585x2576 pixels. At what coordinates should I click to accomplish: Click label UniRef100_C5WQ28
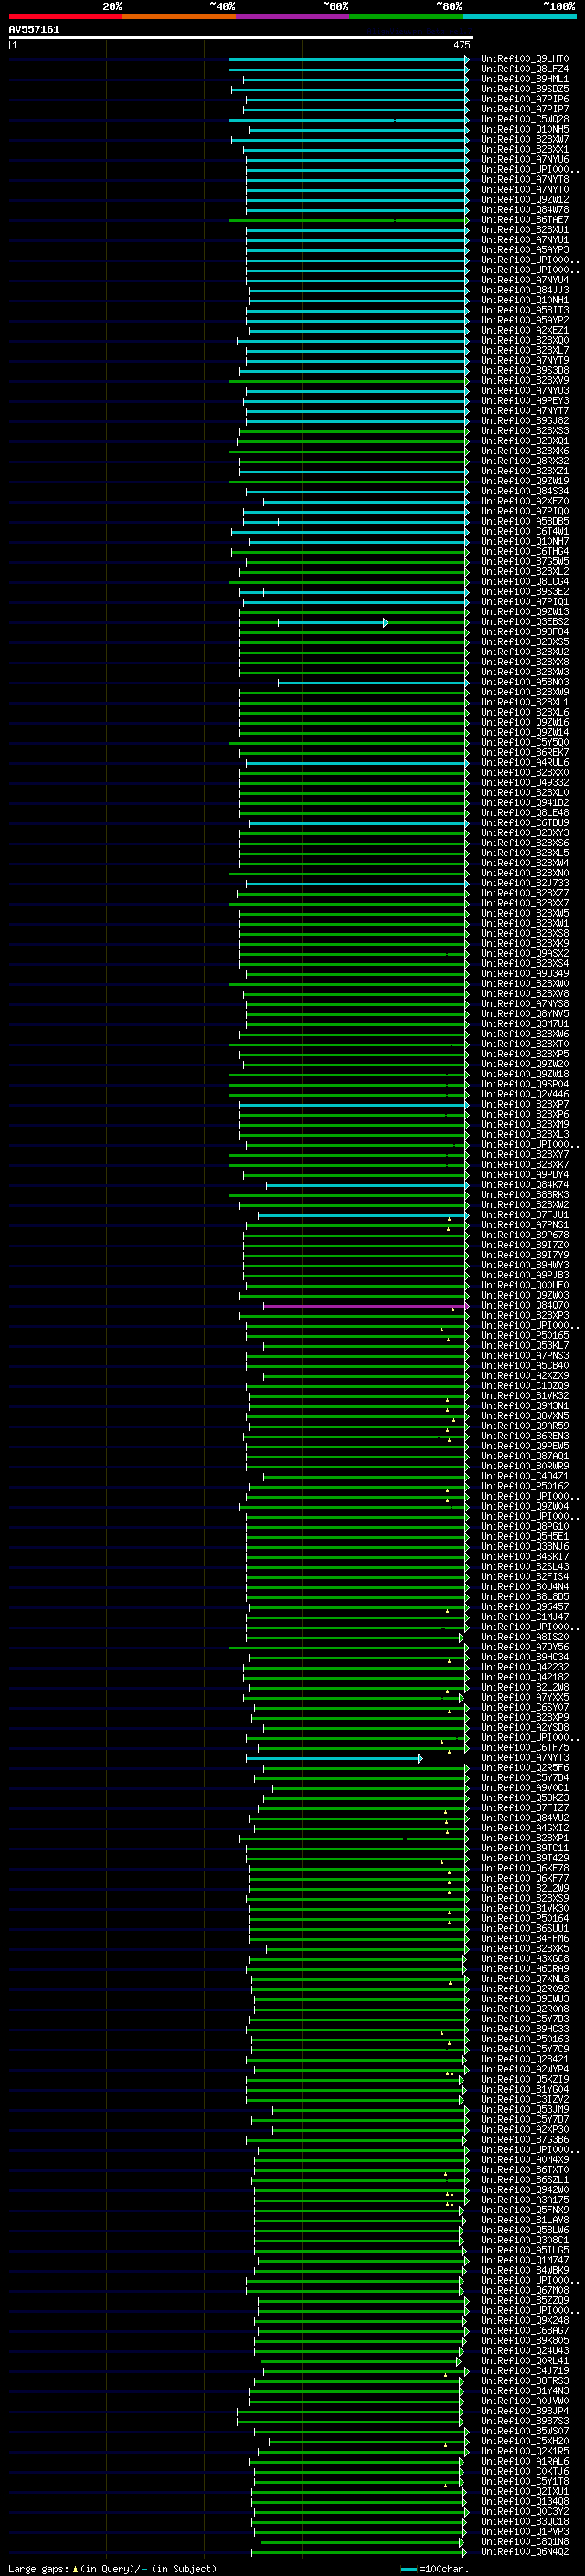[524, 120]
